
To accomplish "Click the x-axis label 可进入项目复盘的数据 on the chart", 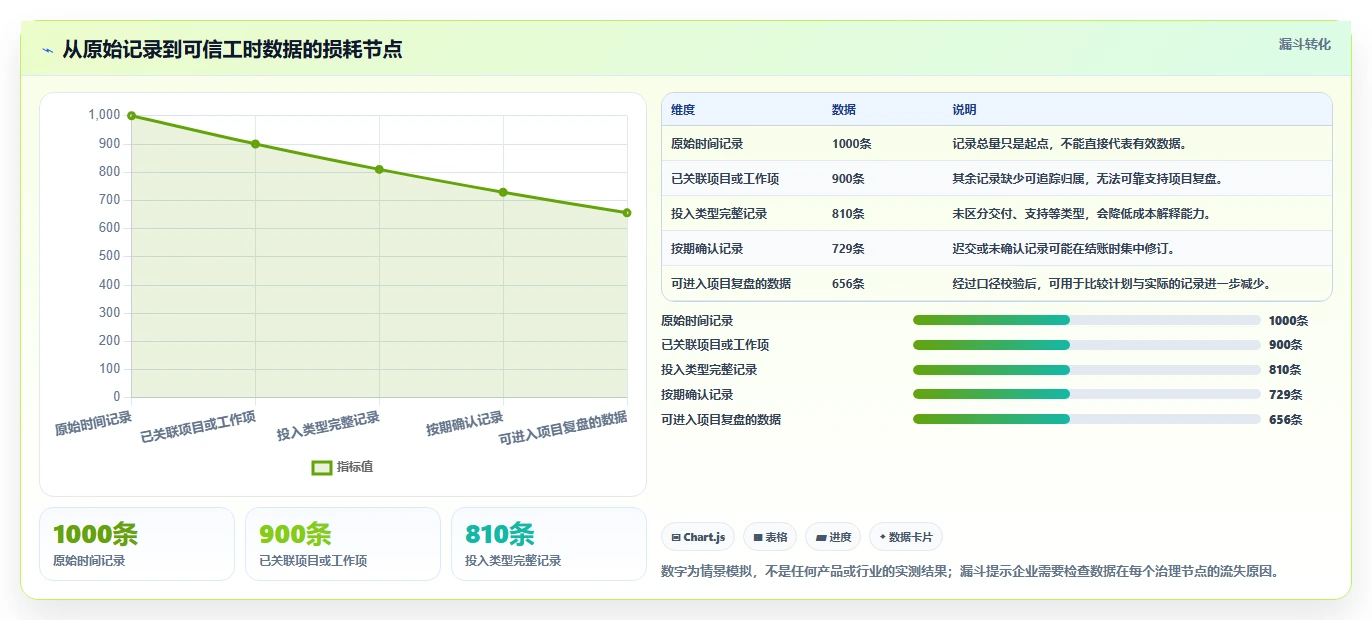I will [x=563, y=428].
